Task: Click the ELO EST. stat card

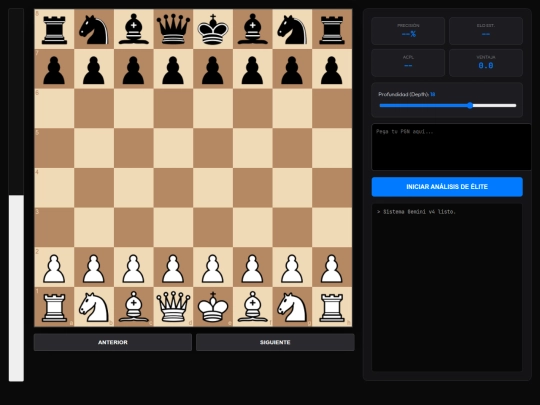Action: 486,31
